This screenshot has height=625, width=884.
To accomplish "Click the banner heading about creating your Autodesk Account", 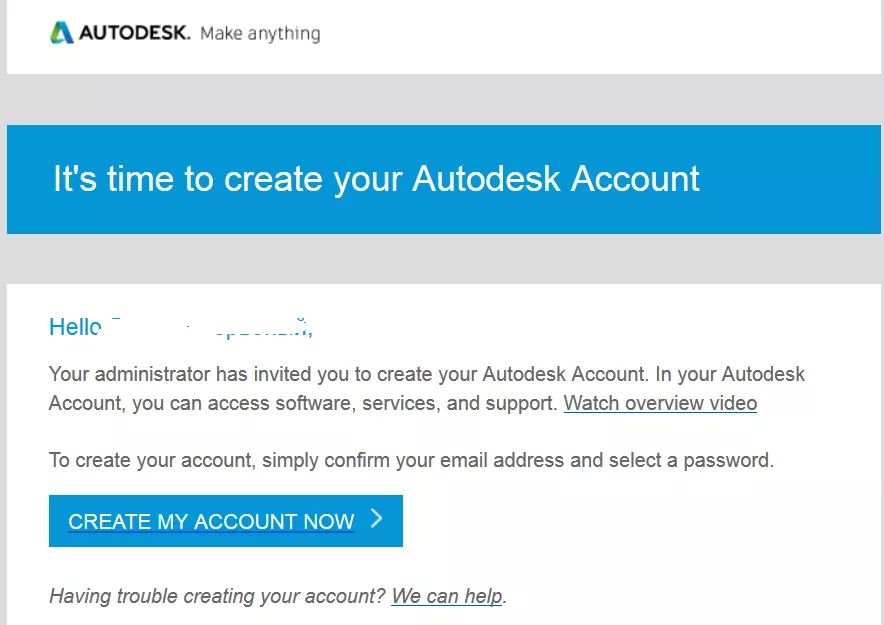I will click(x=376, y=179).
